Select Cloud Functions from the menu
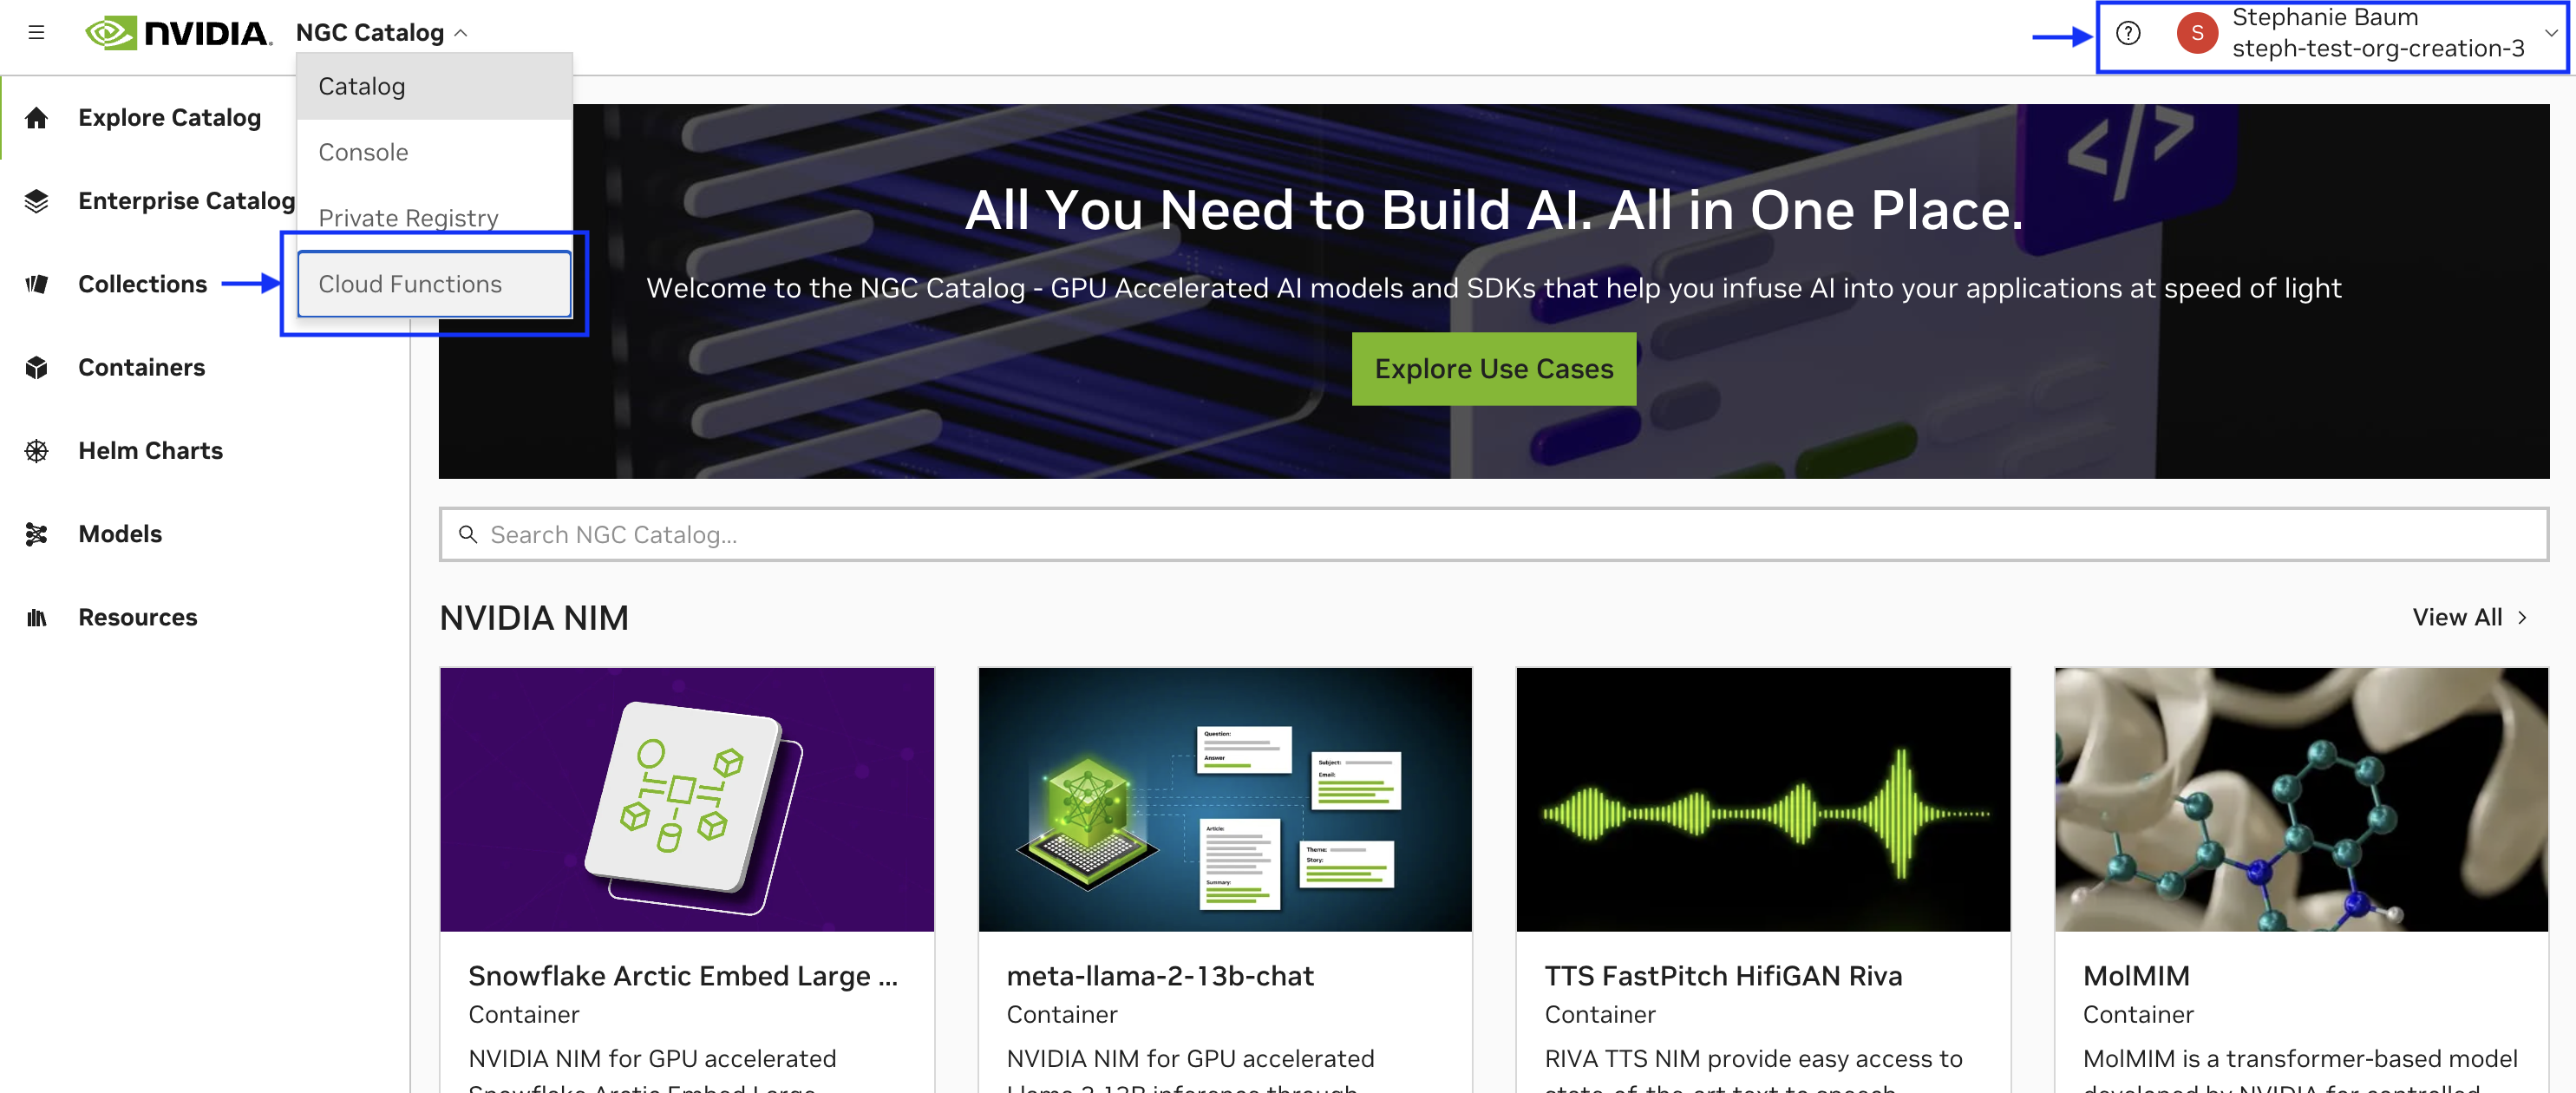This screenshot has width=2576, height=1093. tap(434, 284)
